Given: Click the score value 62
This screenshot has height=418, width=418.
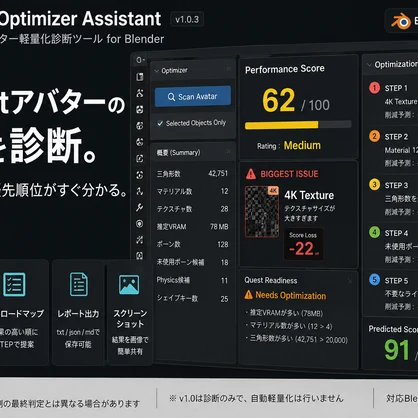Looking at the screenshot, I should [x=279, y=100].
